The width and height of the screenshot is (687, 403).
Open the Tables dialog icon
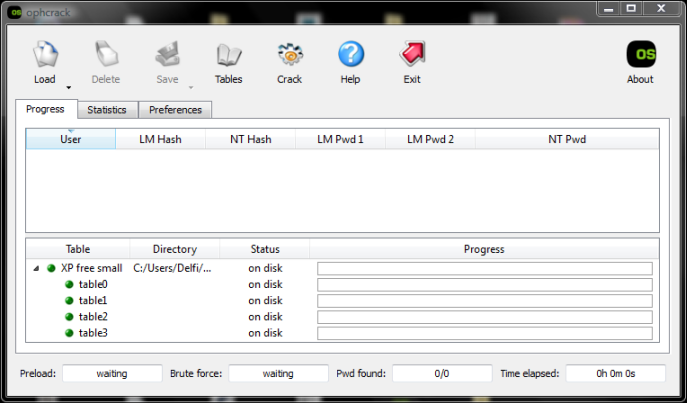click(x=229, y=55)
